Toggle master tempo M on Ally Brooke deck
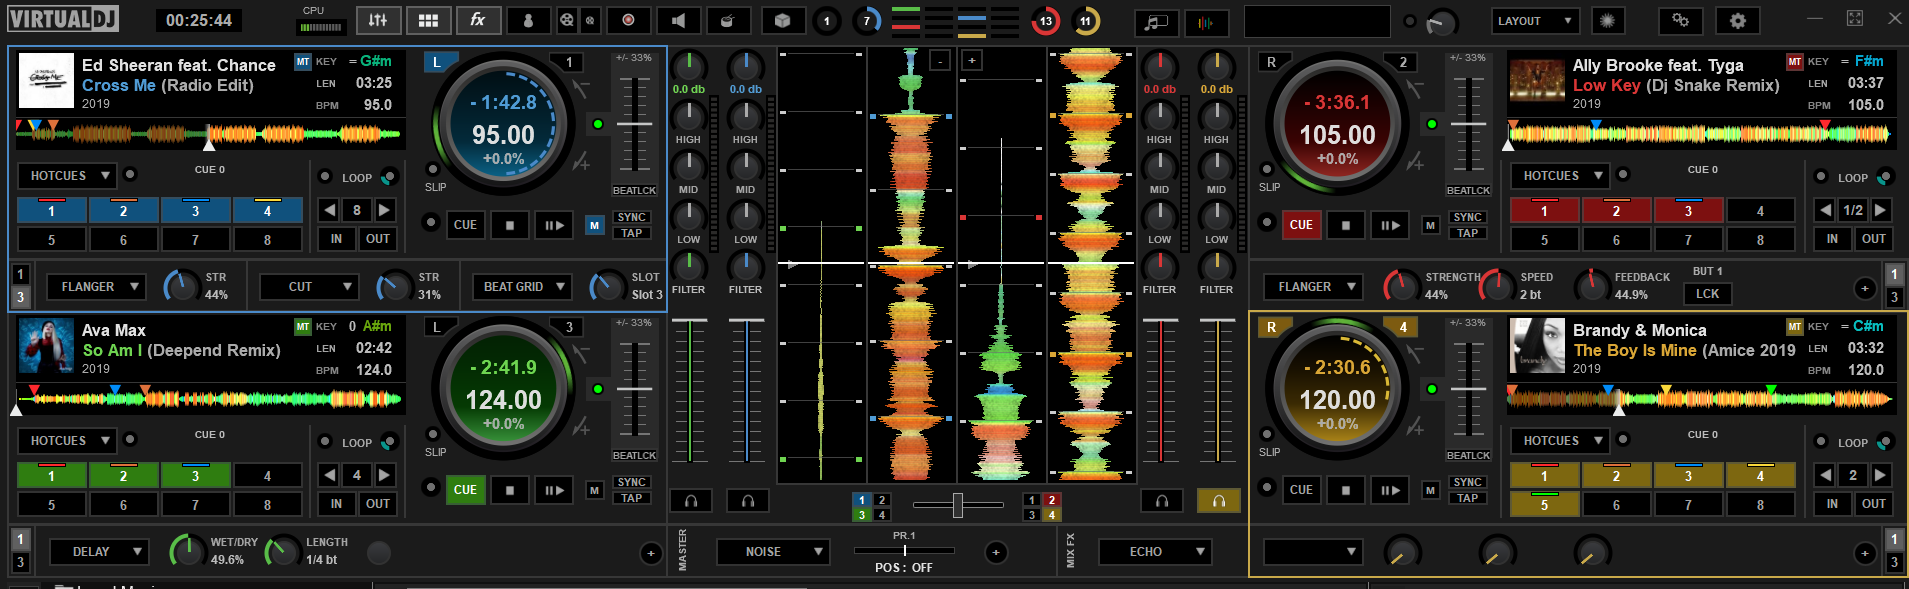Screen dimensions: 1909x589 pos(1431,226)
